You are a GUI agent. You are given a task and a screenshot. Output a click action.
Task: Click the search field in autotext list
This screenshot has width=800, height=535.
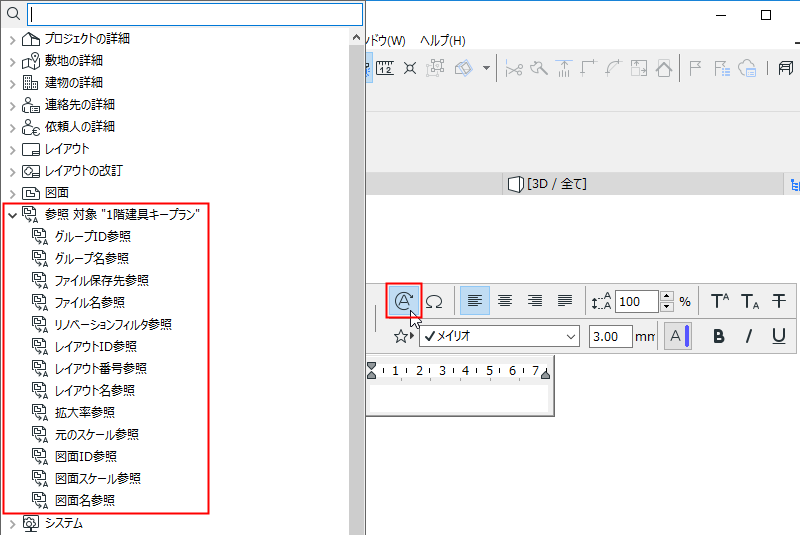(195, 14)
